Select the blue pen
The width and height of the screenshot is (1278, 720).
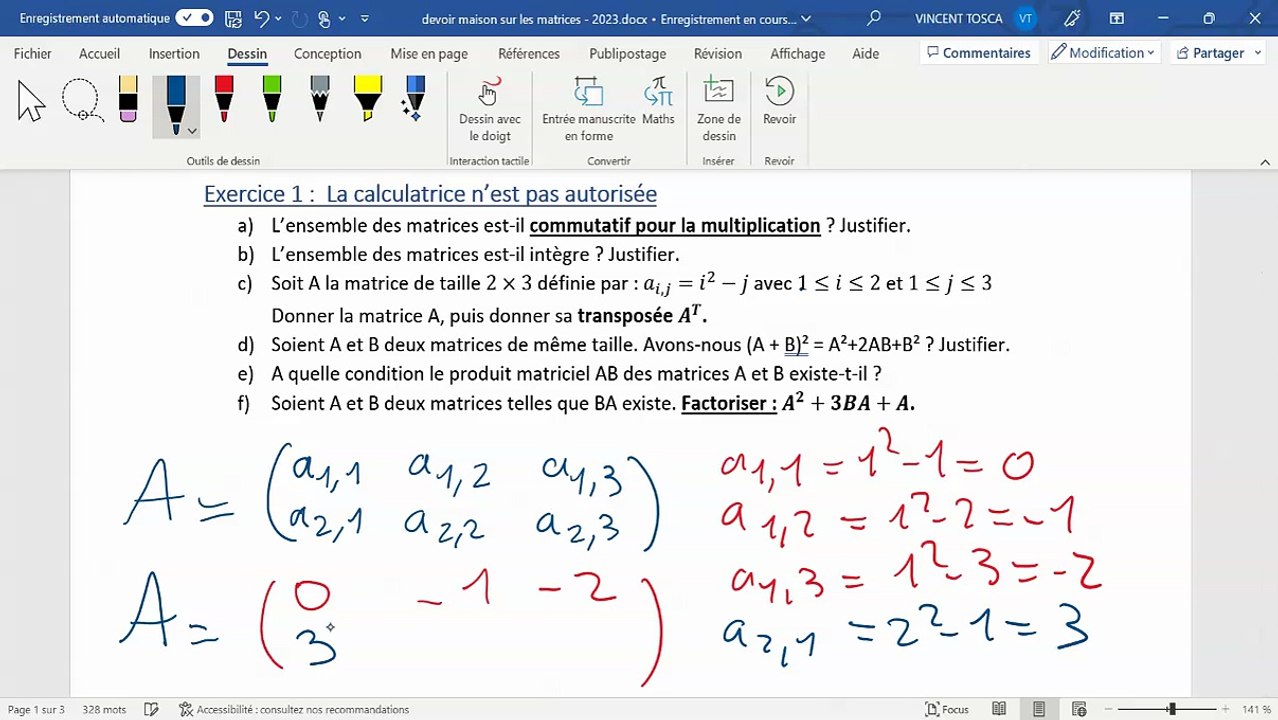[176, 103]
